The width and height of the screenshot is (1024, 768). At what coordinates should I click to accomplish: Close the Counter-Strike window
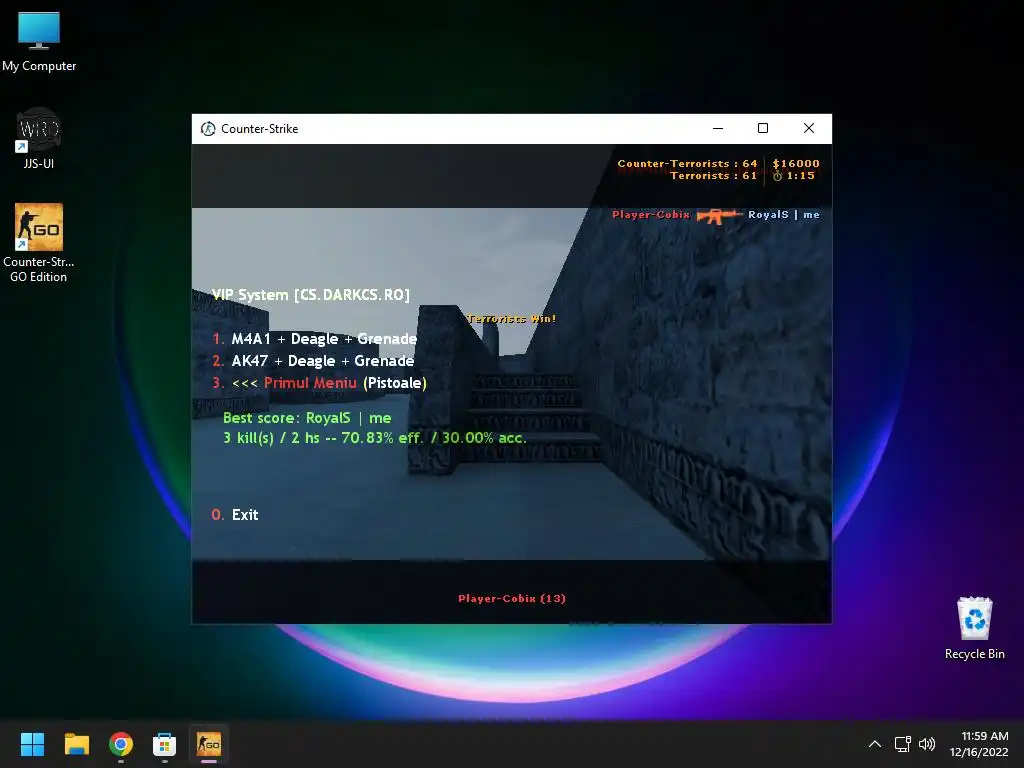pyautogui.click(x=808, y=129)
